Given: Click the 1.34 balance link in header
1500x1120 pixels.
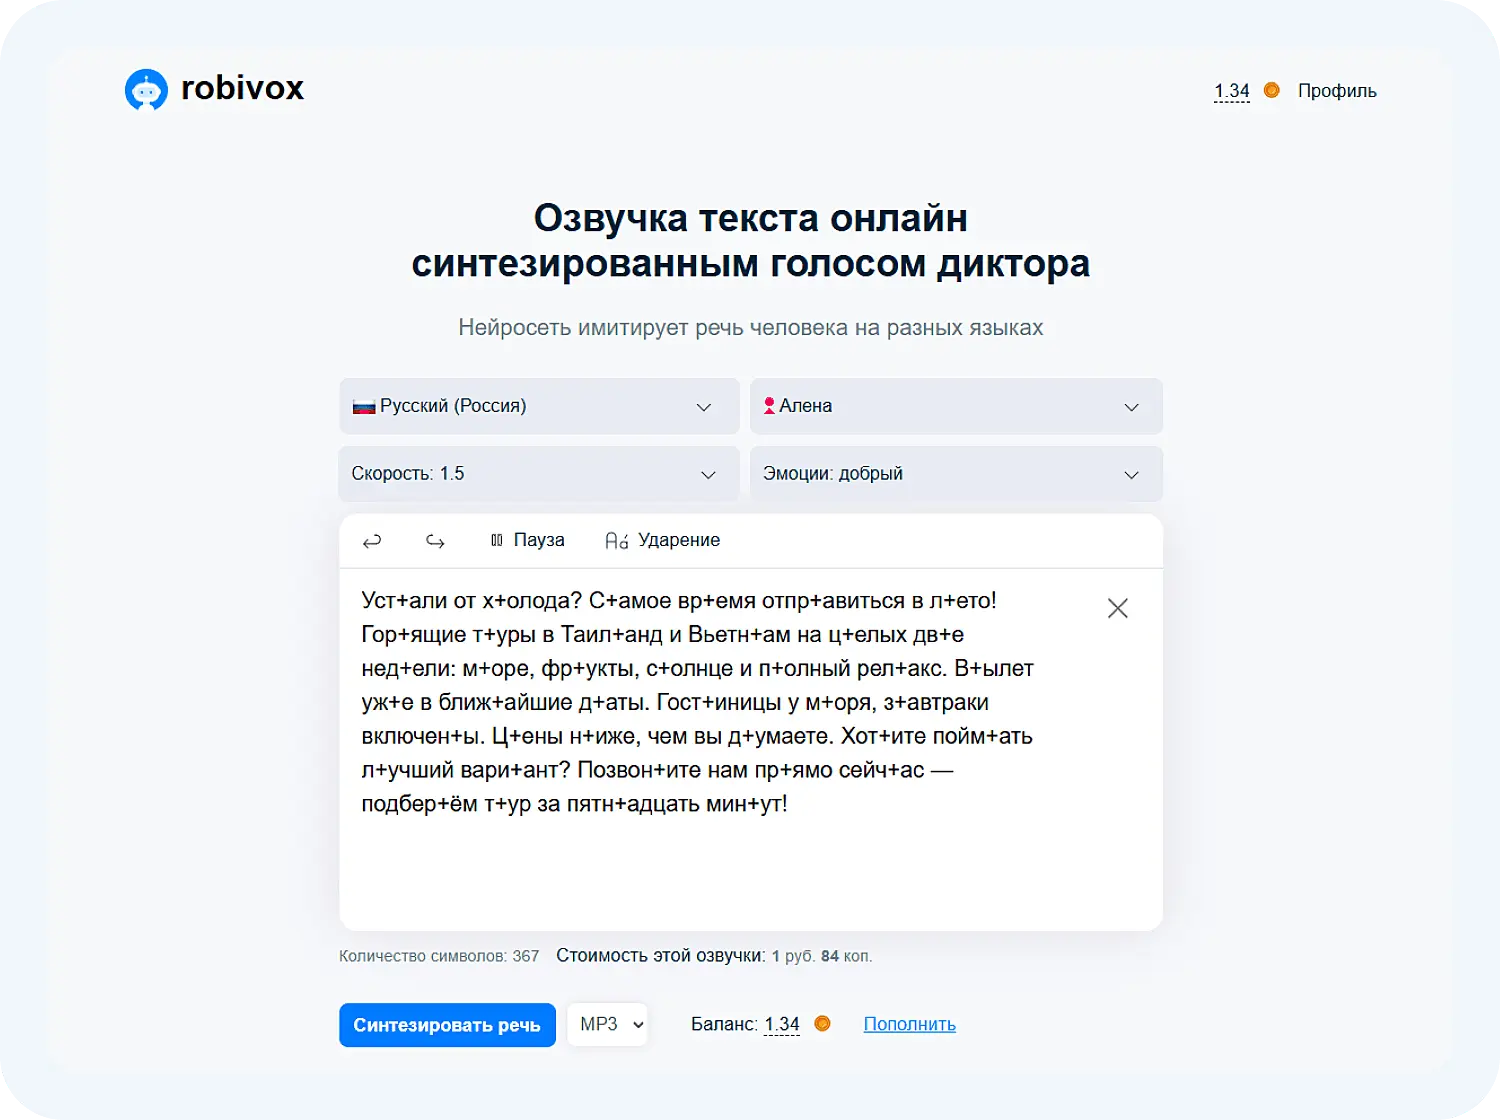Looking at the screenshot, I should 1231,90.
